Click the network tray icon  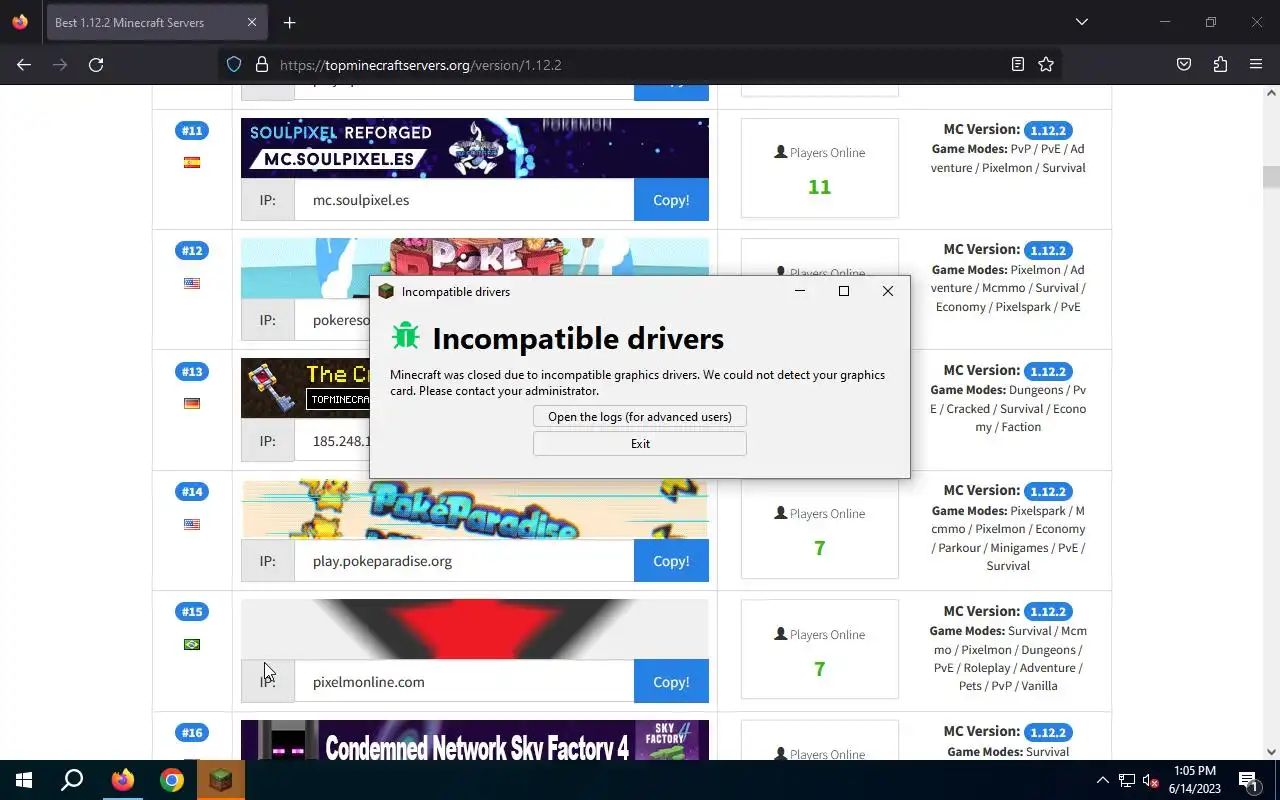coord(1127,780)
